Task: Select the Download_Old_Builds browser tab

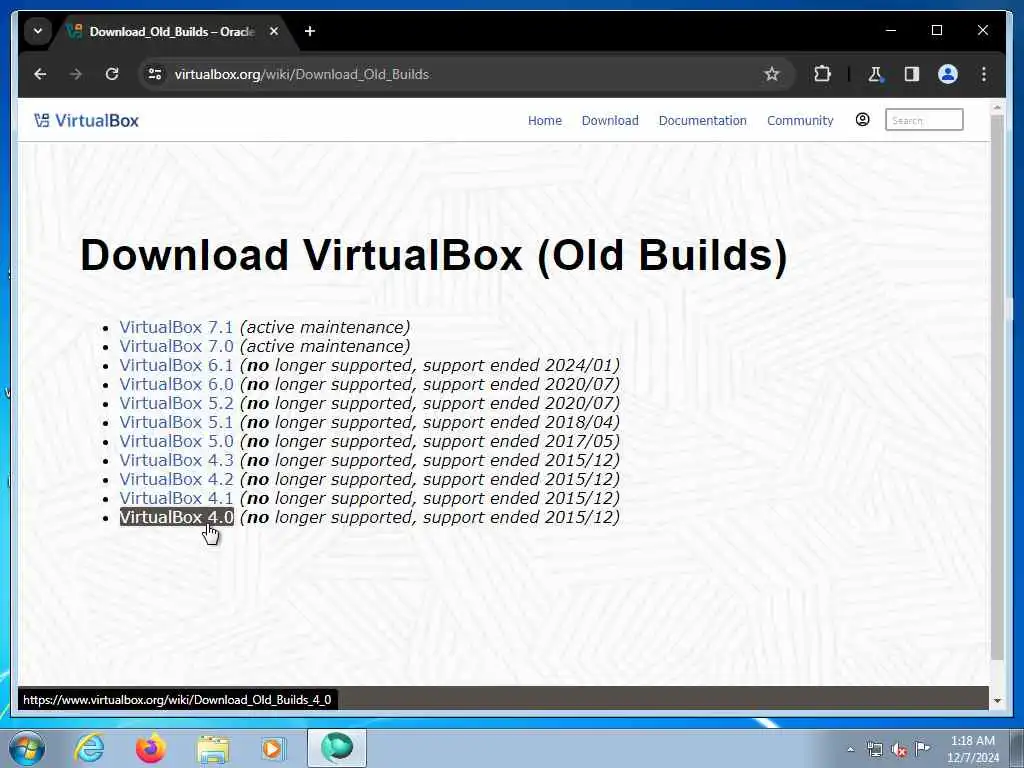Action: tap(171, 31)
